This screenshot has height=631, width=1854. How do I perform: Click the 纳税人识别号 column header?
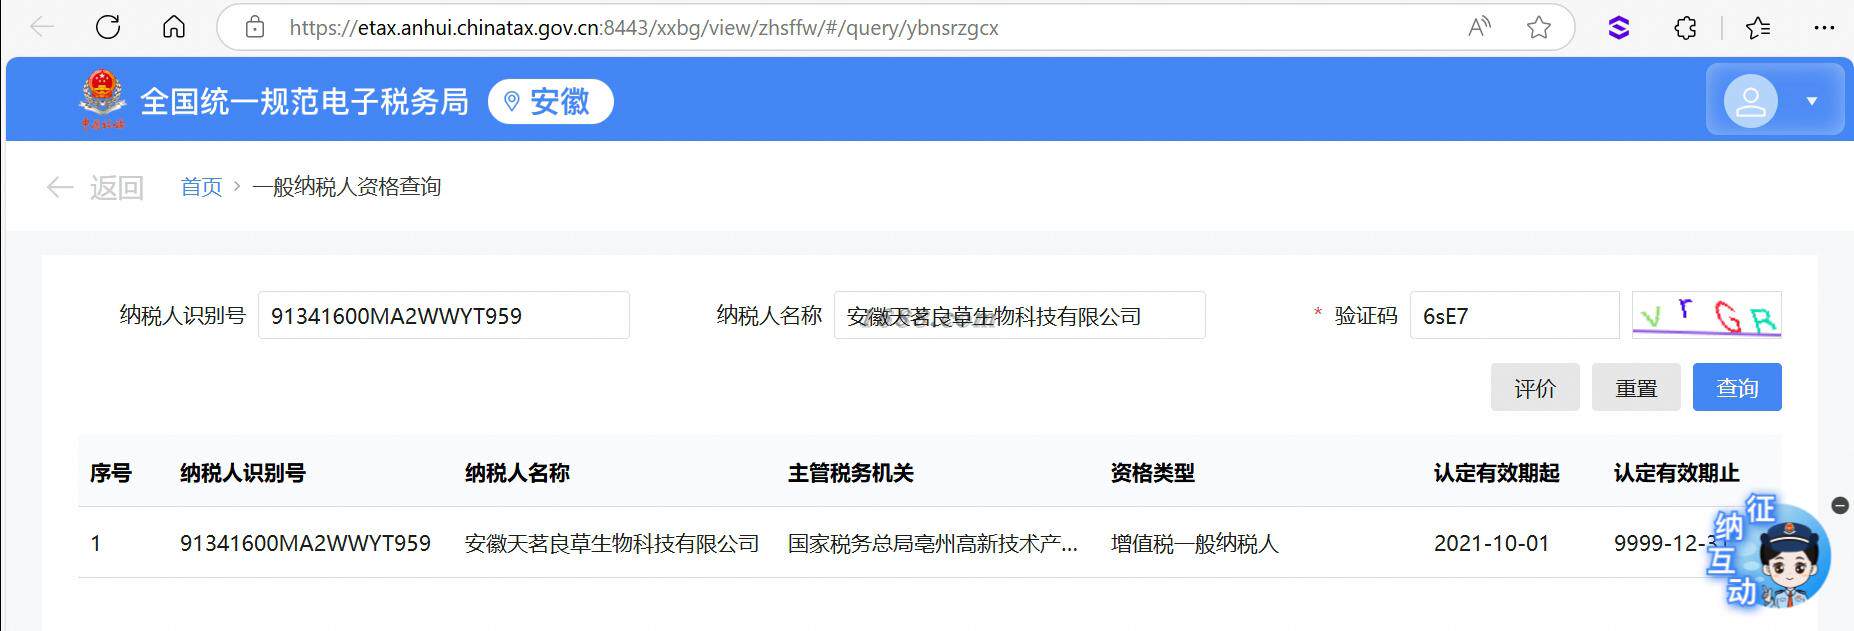[243, 473]
